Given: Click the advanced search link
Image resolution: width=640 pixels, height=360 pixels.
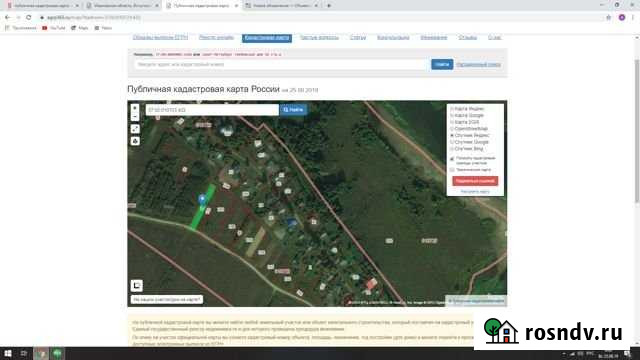Looking at the screenshot, I should [x=478, y=64].
